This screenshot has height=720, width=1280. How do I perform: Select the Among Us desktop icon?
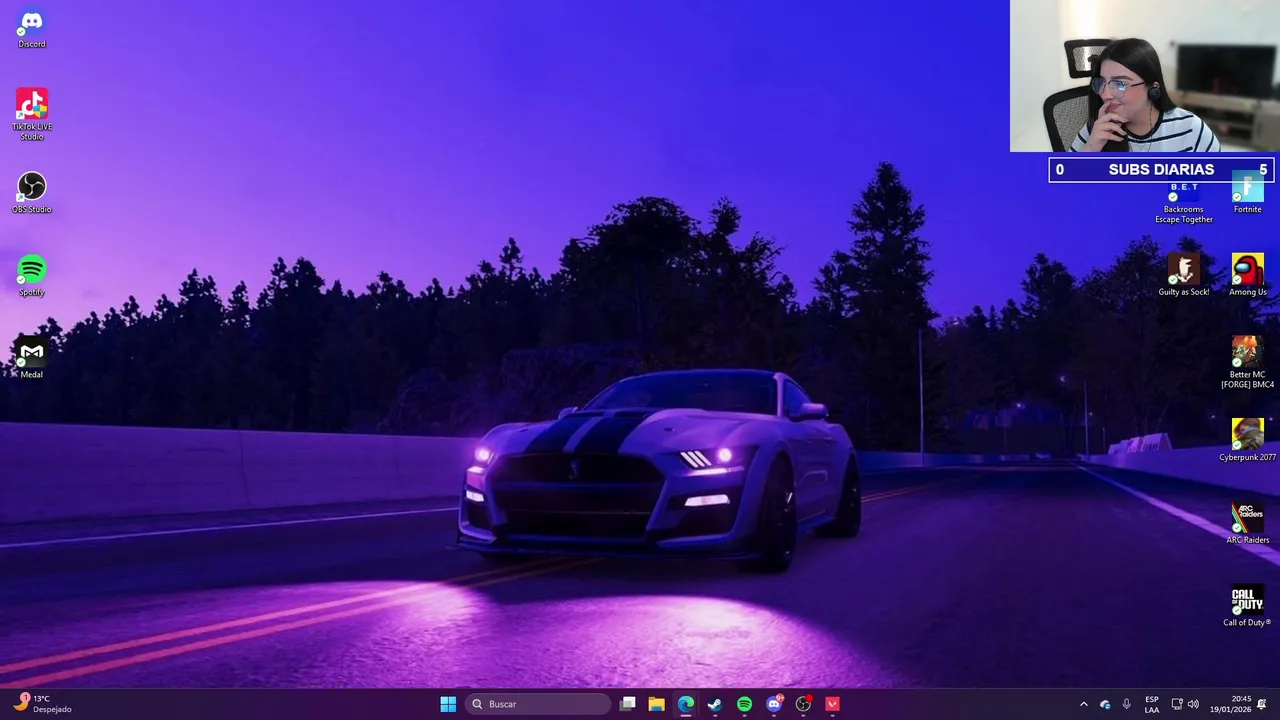[1247, 276]
